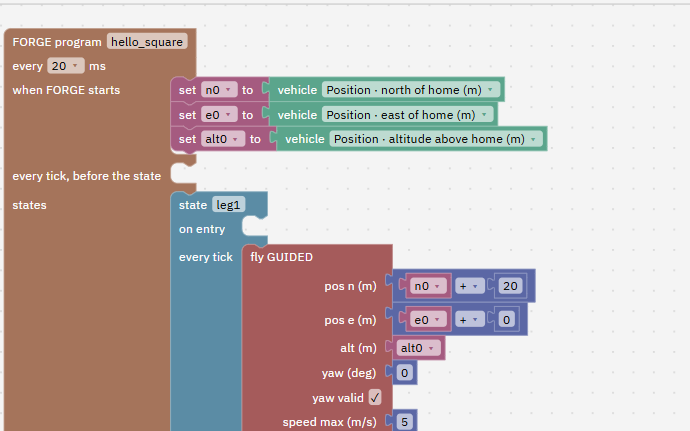Image resolution: width=690 pixels, height=431 pixels.
Task: Edit the program name field hello_square
Action: point(147,42)
